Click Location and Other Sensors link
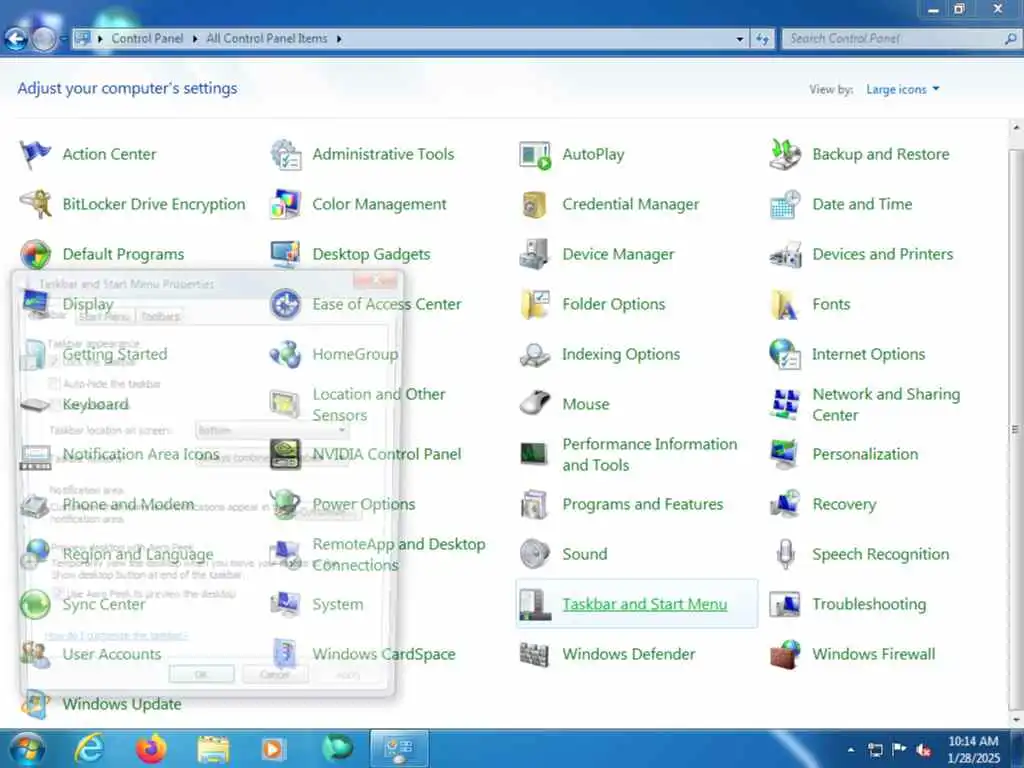Image resolution: width=1024 pixels, height=768 pixels. click(379, 404)
